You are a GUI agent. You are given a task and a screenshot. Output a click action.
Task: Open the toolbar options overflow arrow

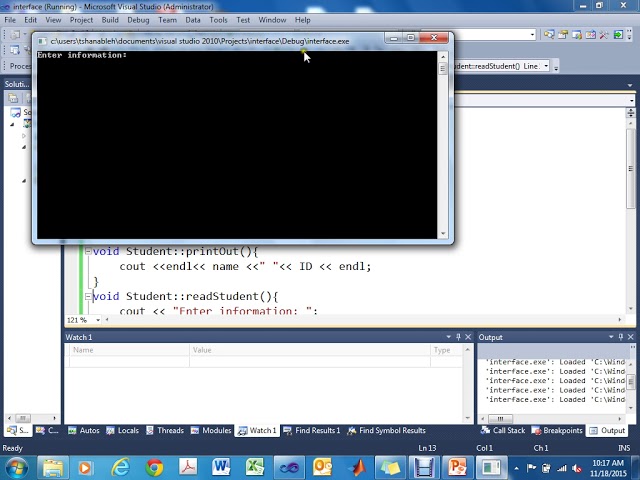click(x=629, y=35)
